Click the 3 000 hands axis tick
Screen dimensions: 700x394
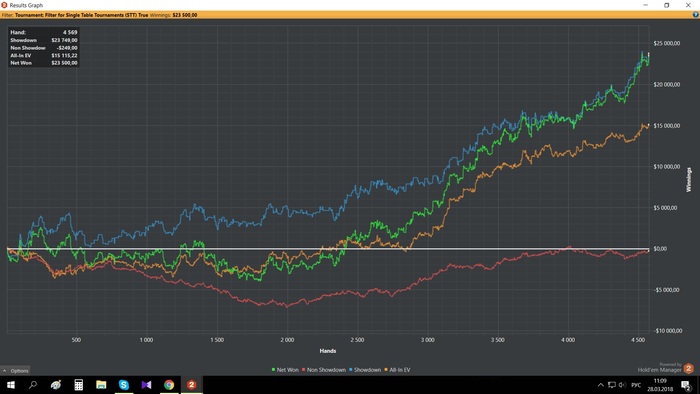click(x=428, y=340)
